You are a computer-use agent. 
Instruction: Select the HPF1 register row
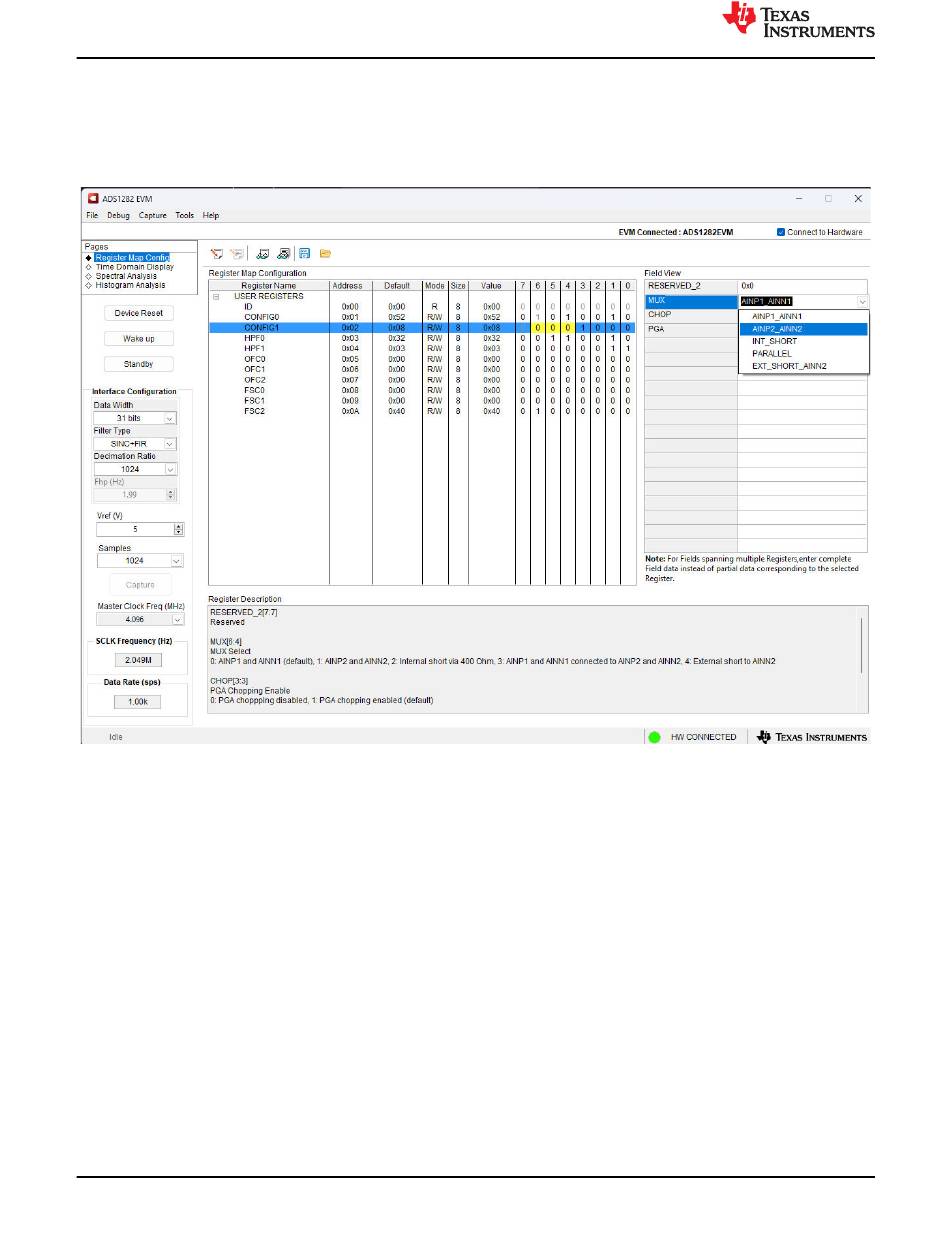(x=422, y=348)
